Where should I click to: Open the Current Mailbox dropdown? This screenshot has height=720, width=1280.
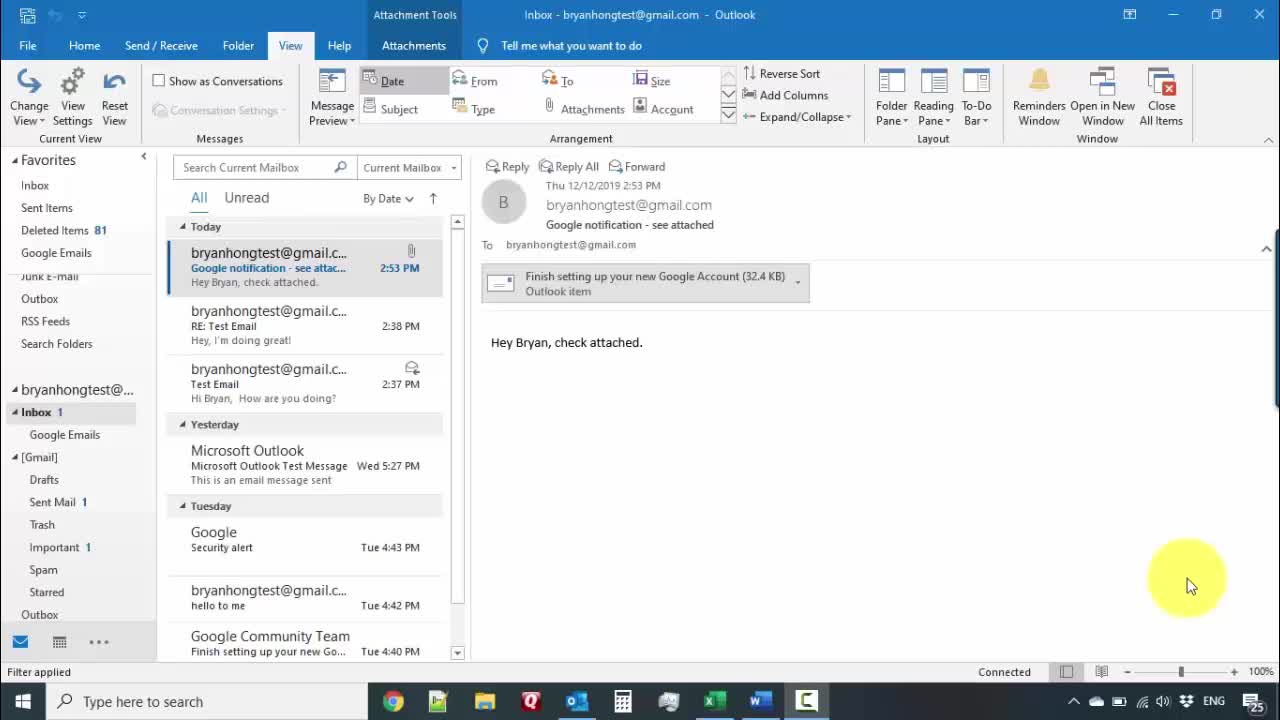point(409,168)
